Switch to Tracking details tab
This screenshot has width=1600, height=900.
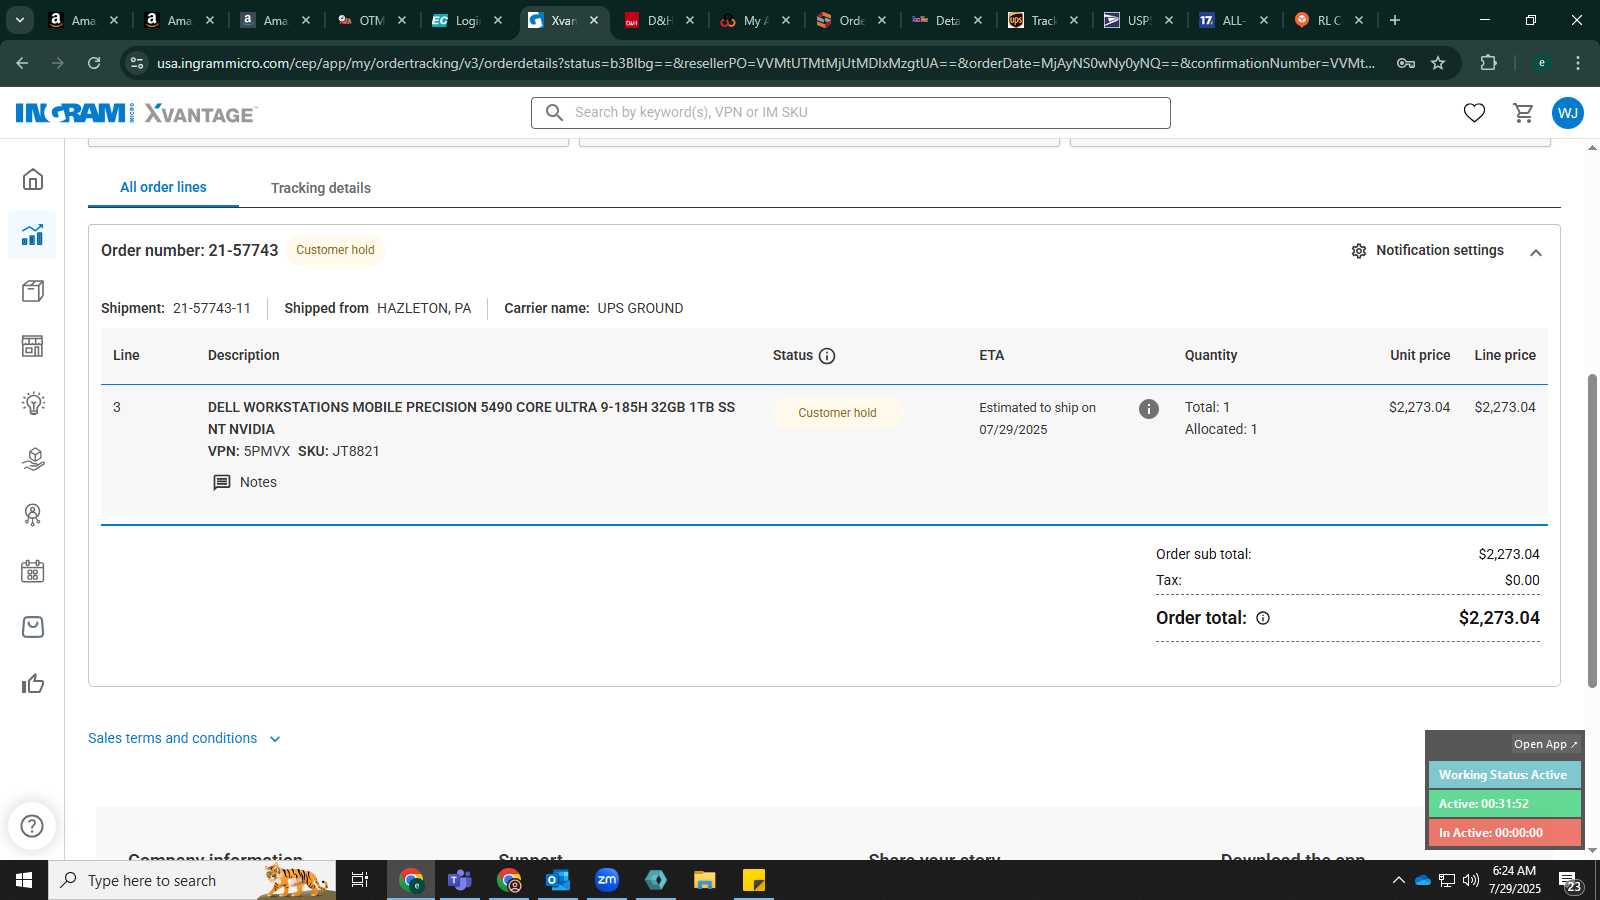pos(321,188)
